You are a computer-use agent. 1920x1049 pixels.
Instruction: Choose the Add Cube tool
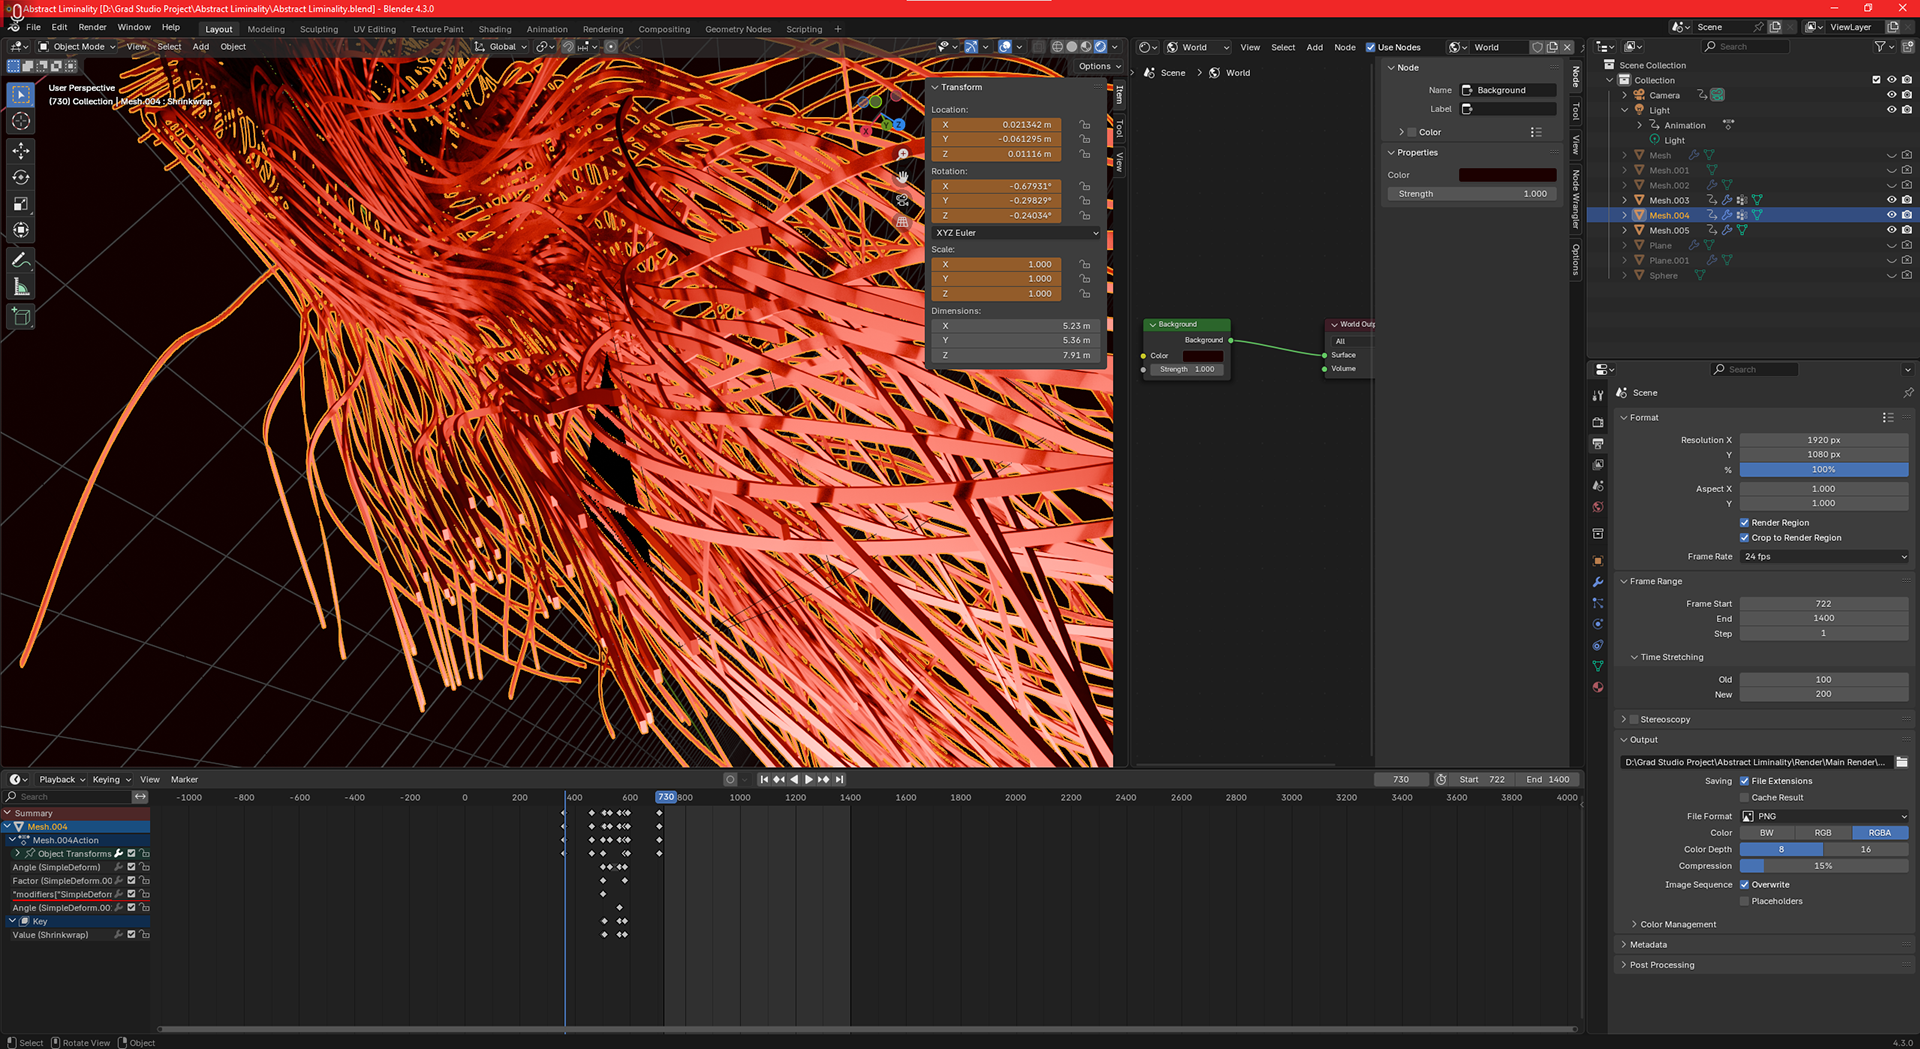tap(21, 318)
